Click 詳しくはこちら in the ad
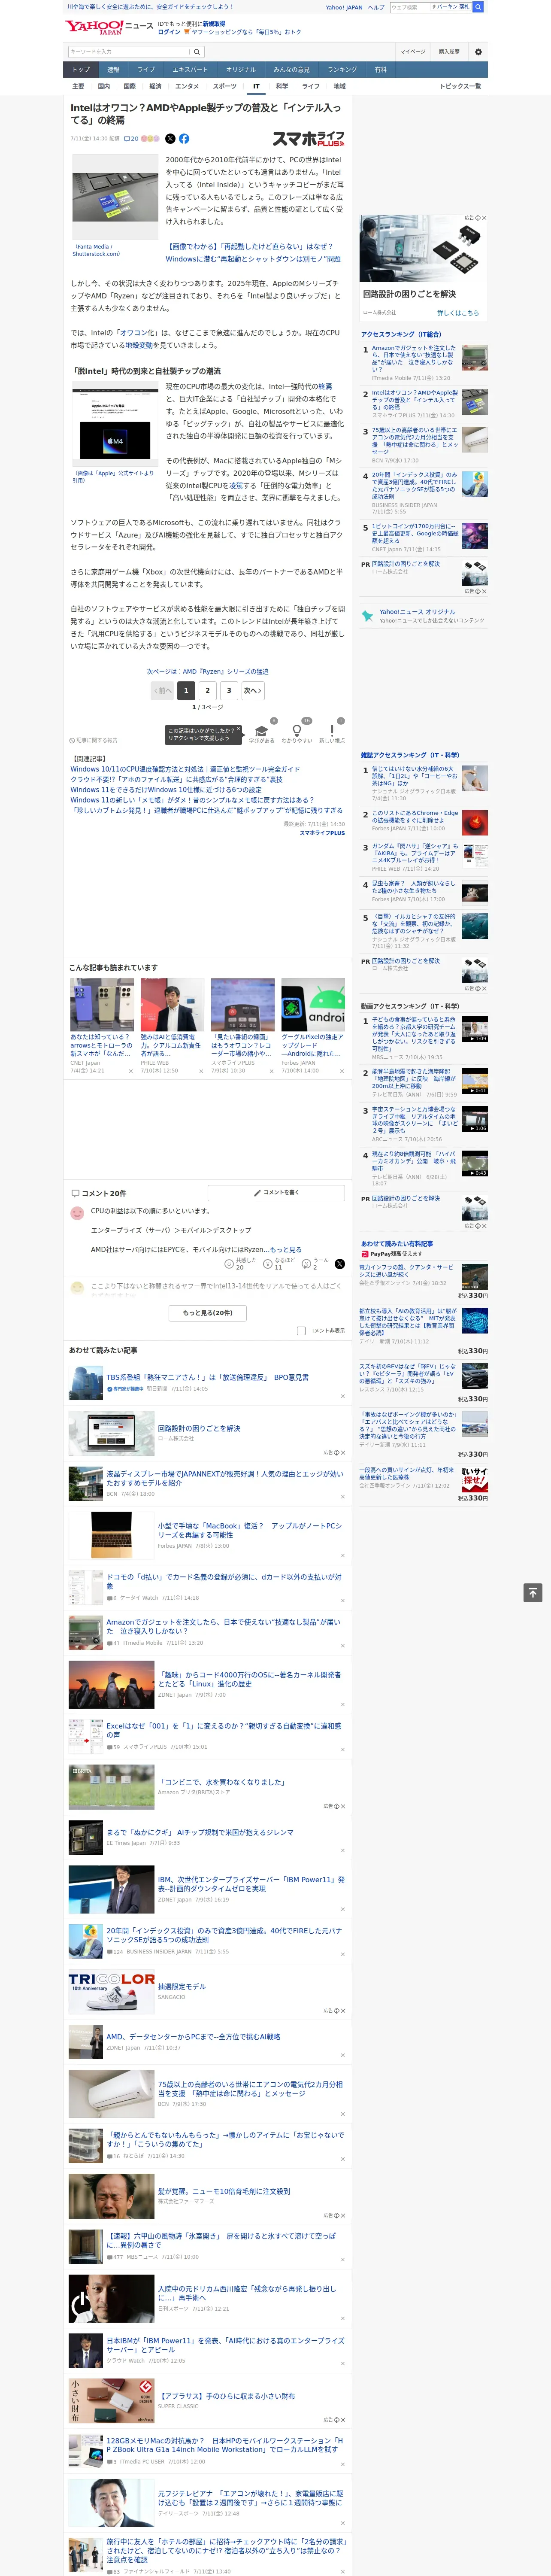Image resolution: width=551 pixels, height=2576 pixels. [x=458, y=313]
